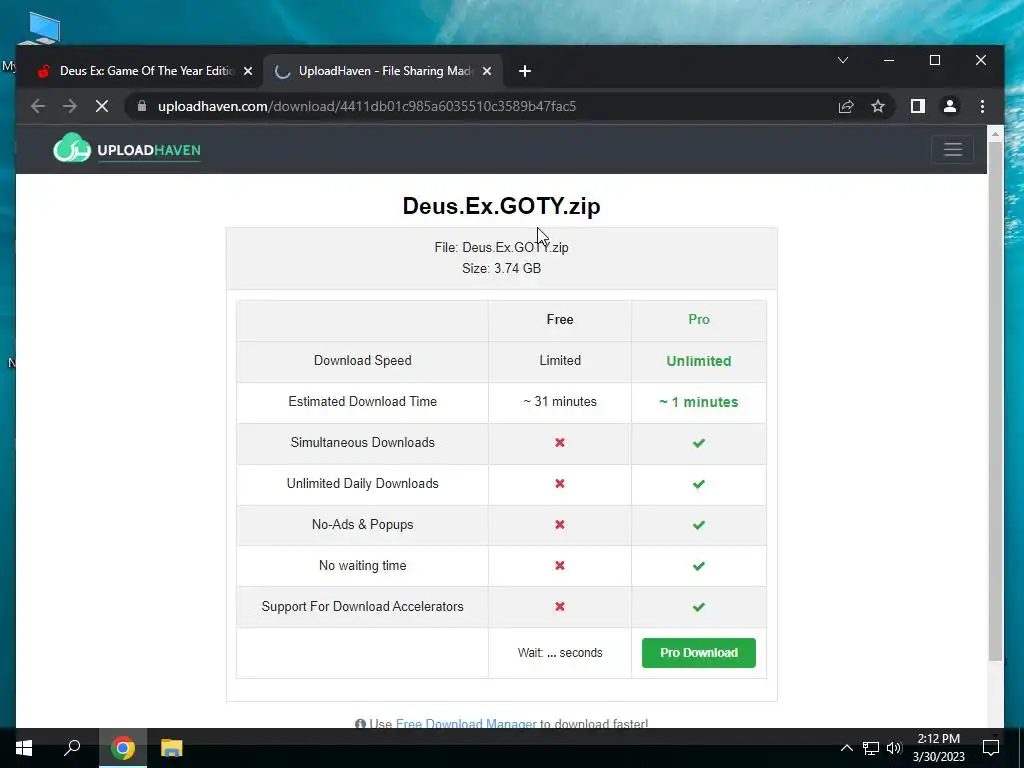Click the 'Limited' speed cell
Viewport: 1024px width, 768px height.
[560, 360]
